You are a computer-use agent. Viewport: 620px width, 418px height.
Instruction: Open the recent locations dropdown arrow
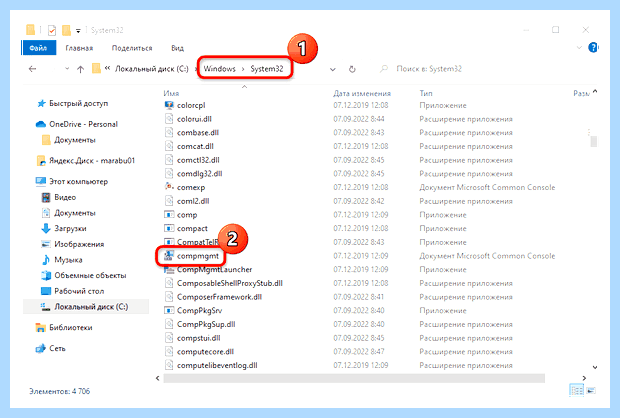pyautogui.click(x=67, y=69)
